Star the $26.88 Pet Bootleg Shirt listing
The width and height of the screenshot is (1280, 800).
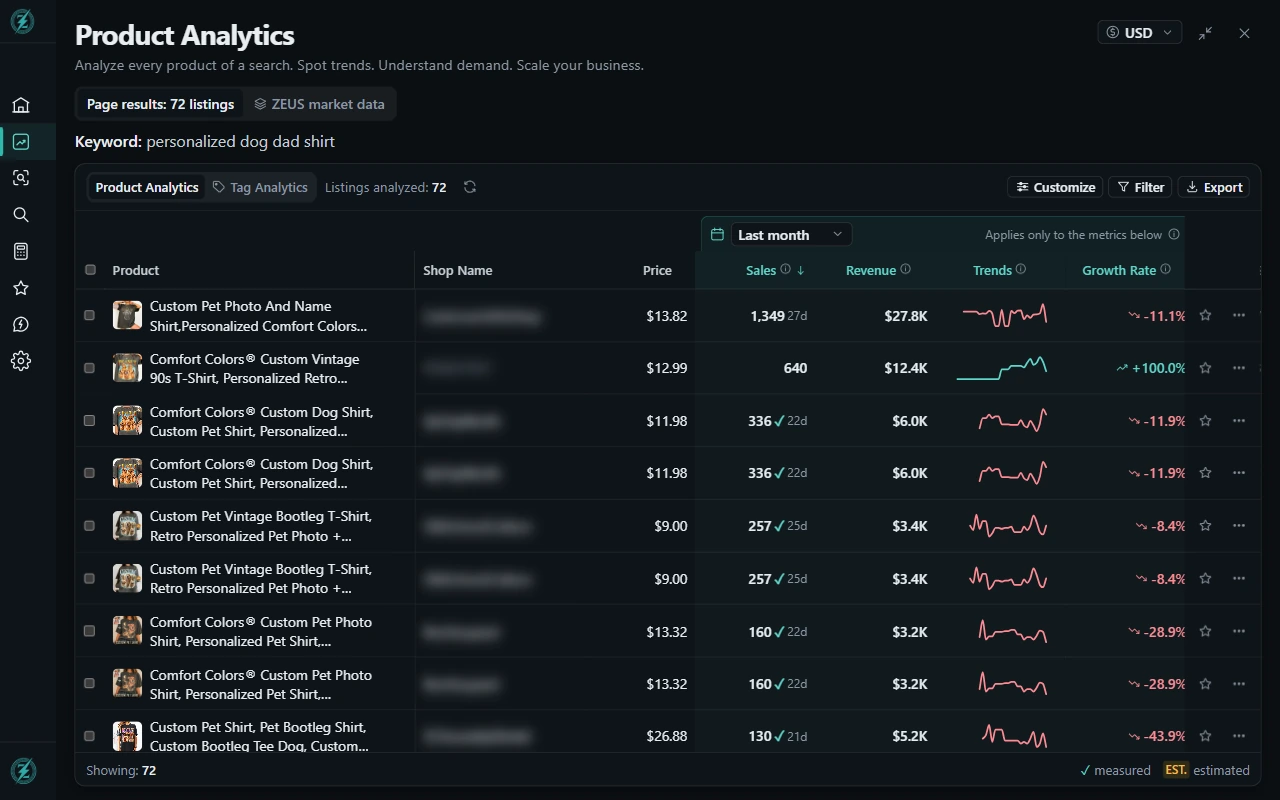click(x=1205, y=736)
